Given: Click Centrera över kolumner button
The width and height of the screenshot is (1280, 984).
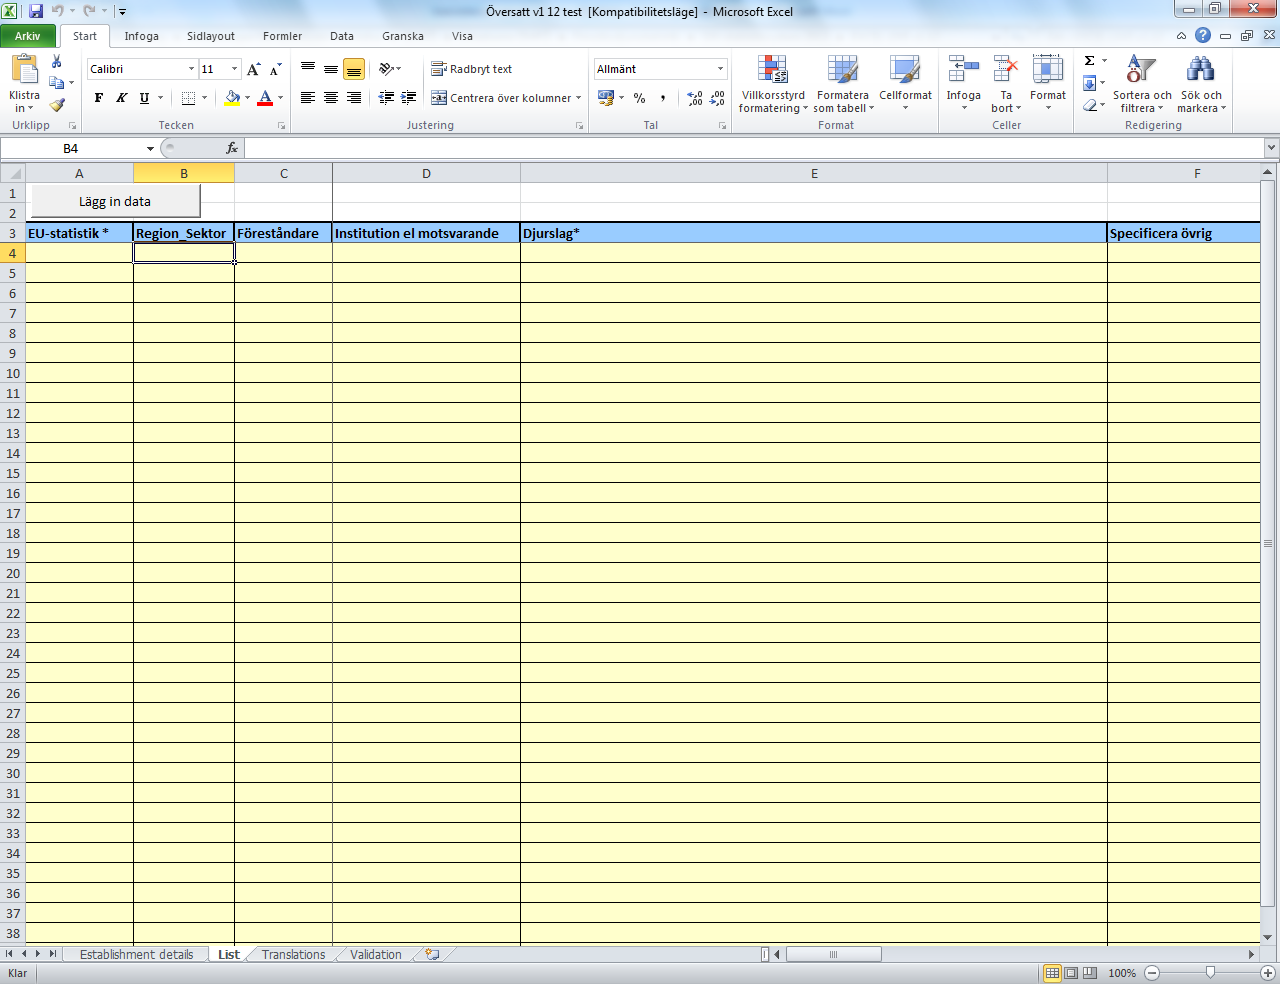Looking at the screenshot, I should (506, 98).
